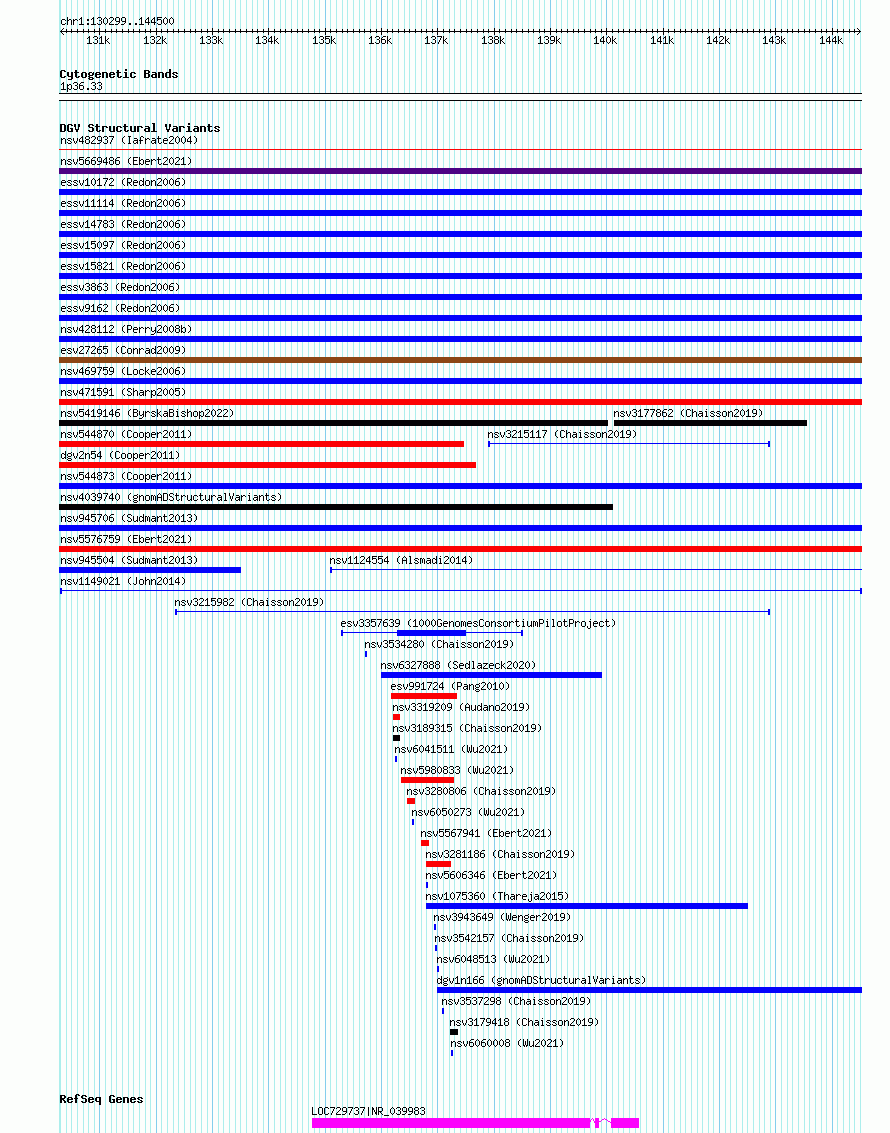Click nsv471591 (Sharp2005) label

tap(123, 392)
